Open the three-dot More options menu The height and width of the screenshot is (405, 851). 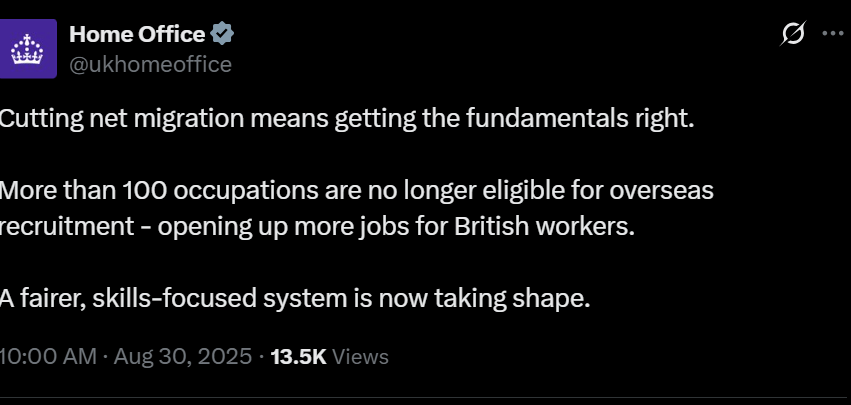[832, 33]
